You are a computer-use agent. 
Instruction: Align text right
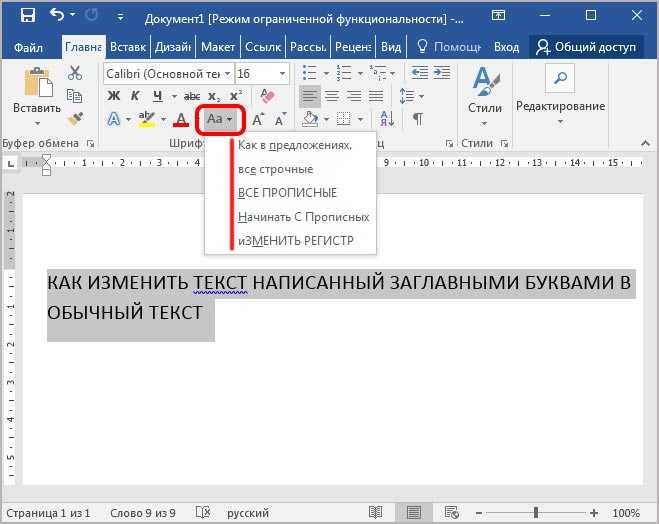coord(354,96)
